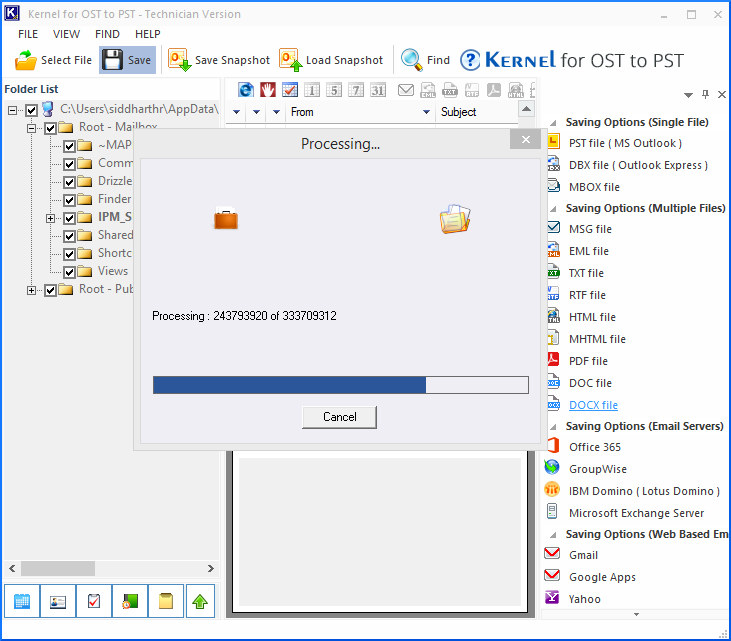This screenshot has height=641, width=731.
Task: Click the red stop hand icon
Action: 268,90
